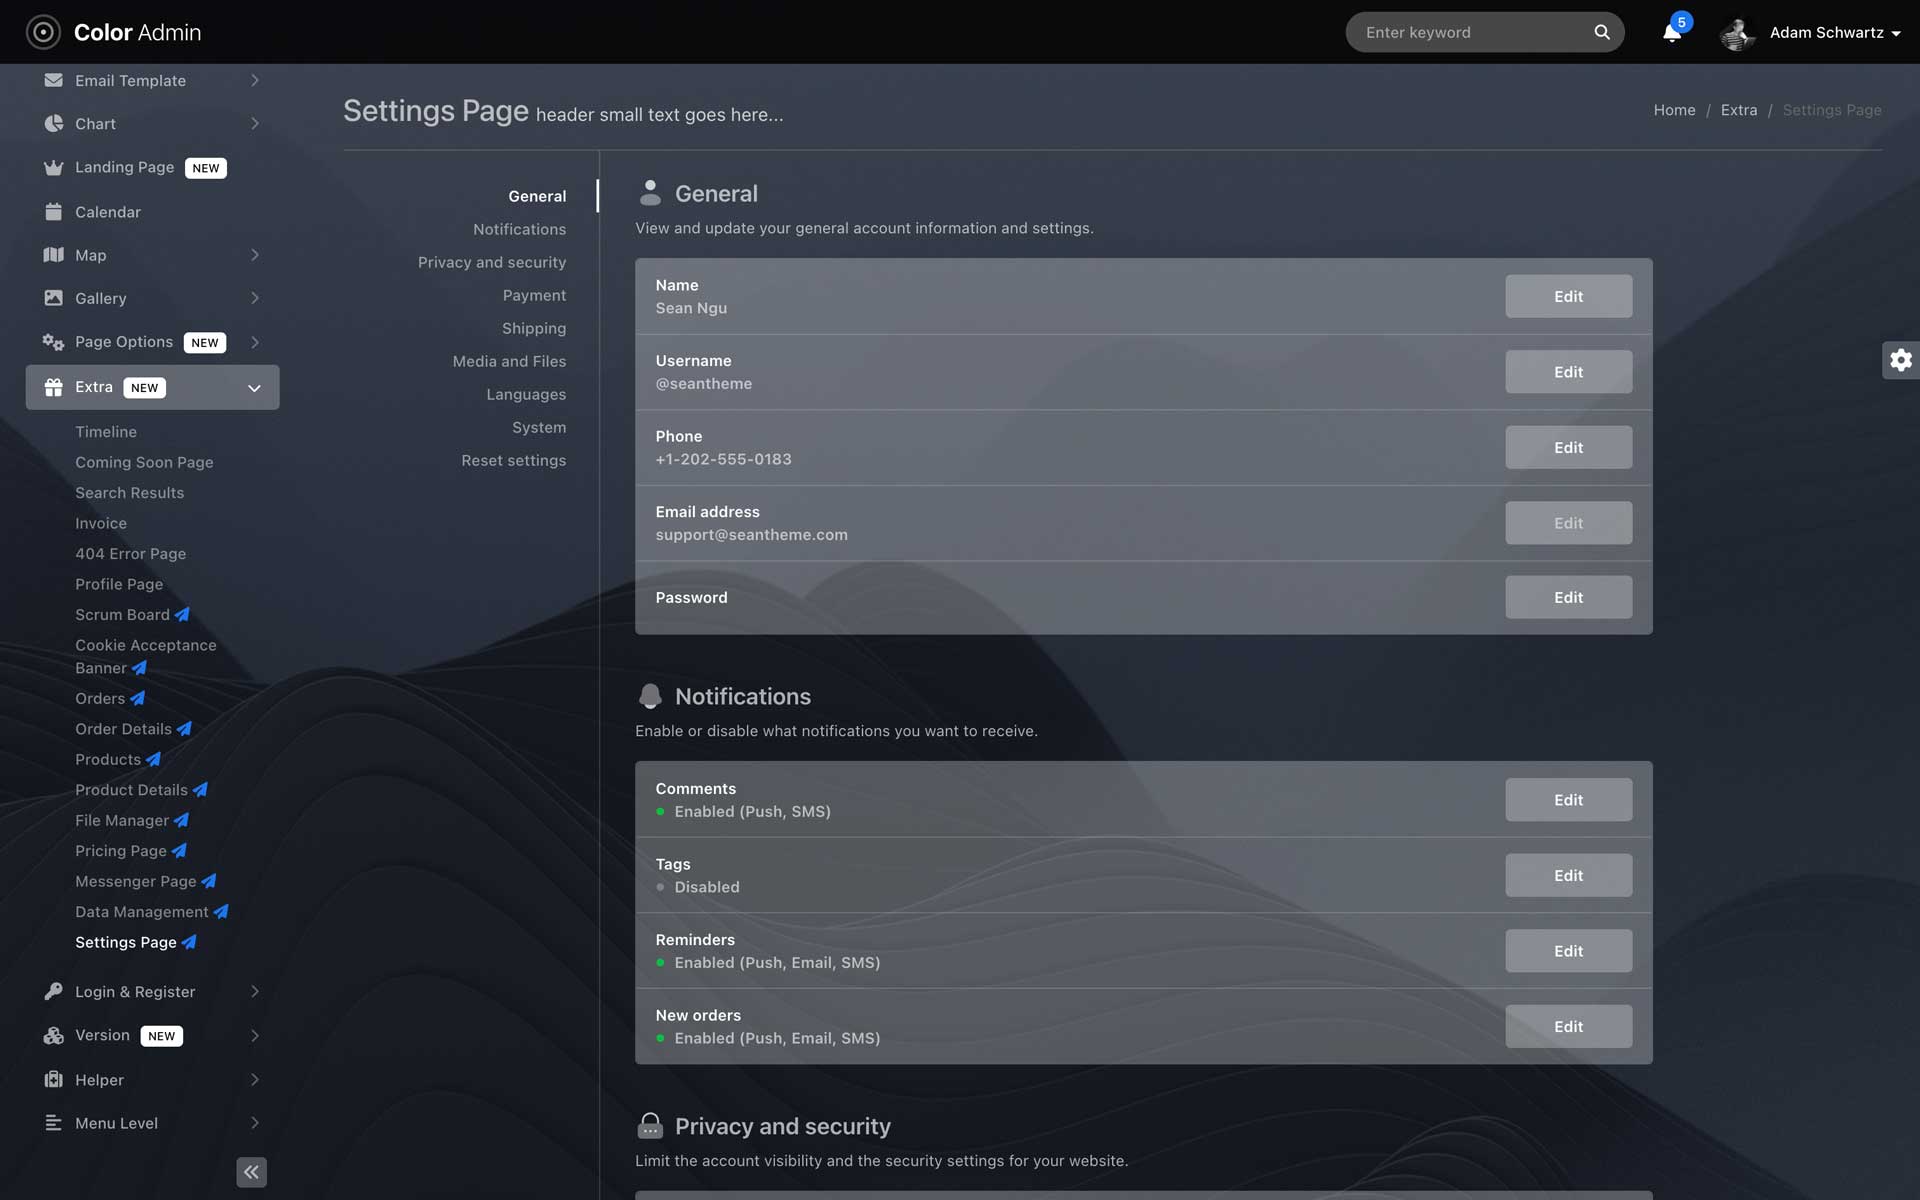Viewport: 1920px width, 1200px height.
Task: Expand the Menu Level submenu
Action: (254, 1123)
